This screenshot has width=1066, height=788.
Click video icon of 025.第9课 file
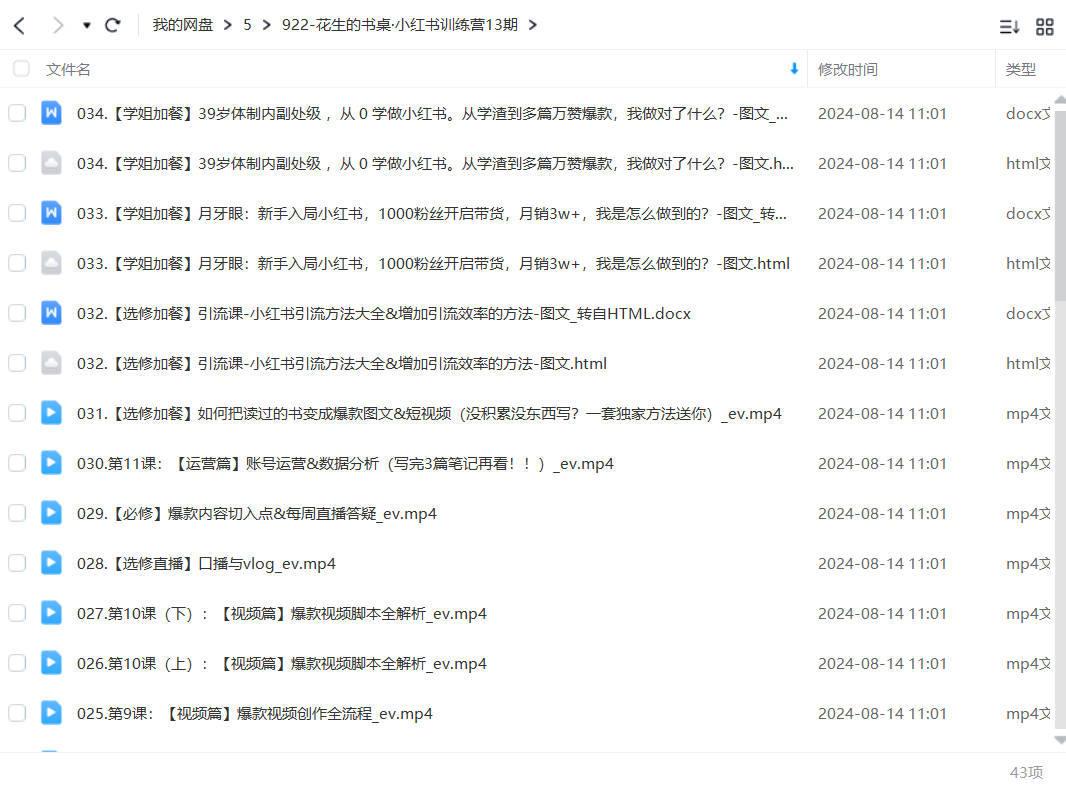tap(51, 713)
